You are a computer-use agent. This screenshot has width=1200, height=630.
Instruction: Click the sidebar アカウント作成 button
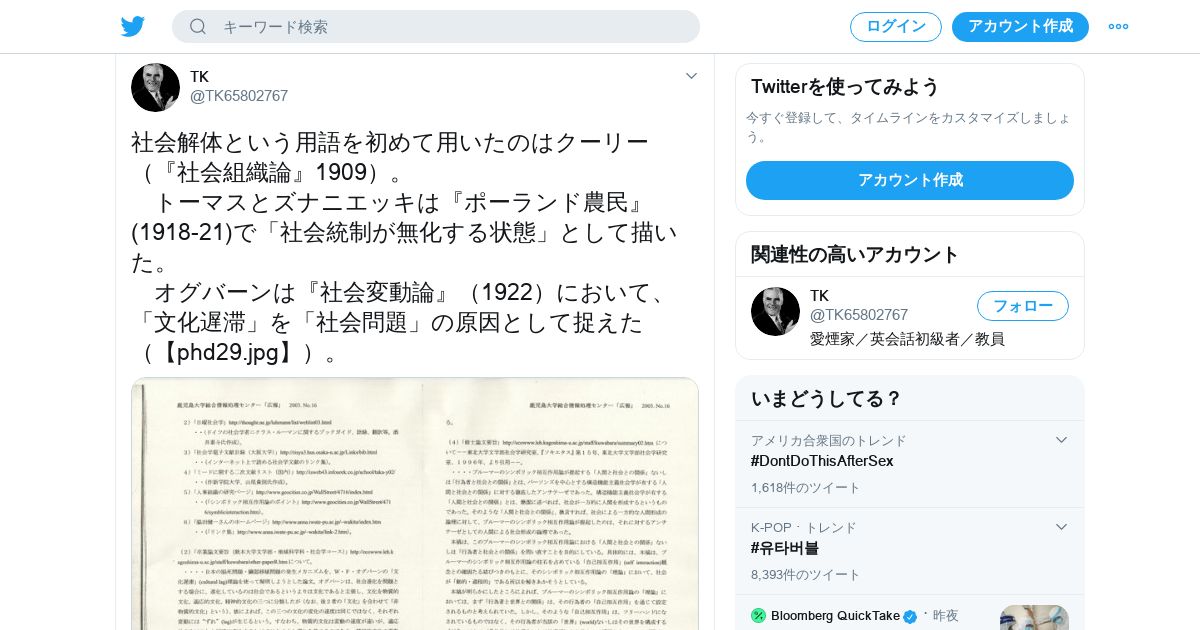coord(910,180)
